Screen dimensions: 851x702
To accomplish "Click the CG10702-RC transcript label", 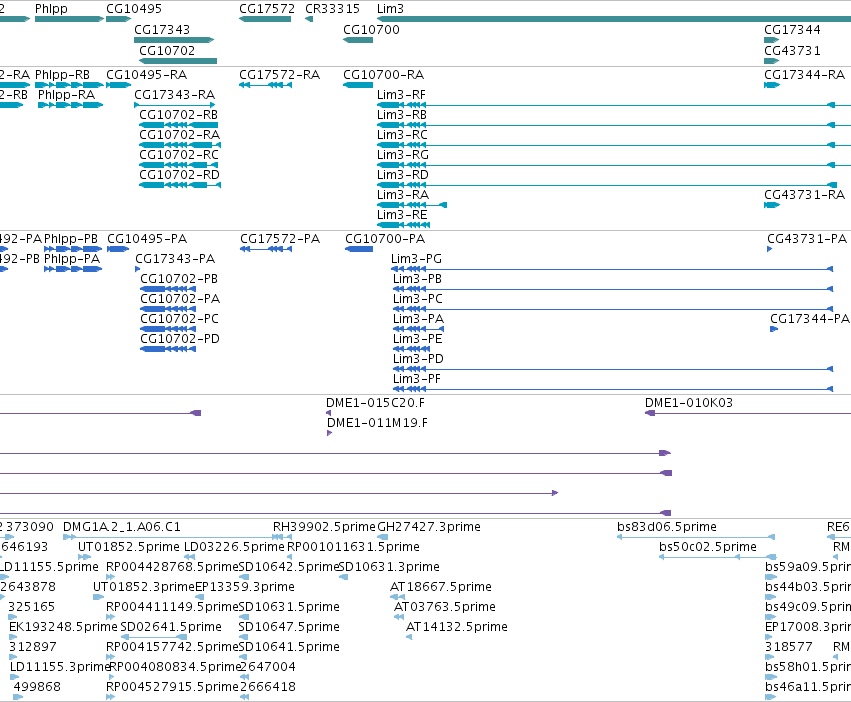I will pos(179,155).
